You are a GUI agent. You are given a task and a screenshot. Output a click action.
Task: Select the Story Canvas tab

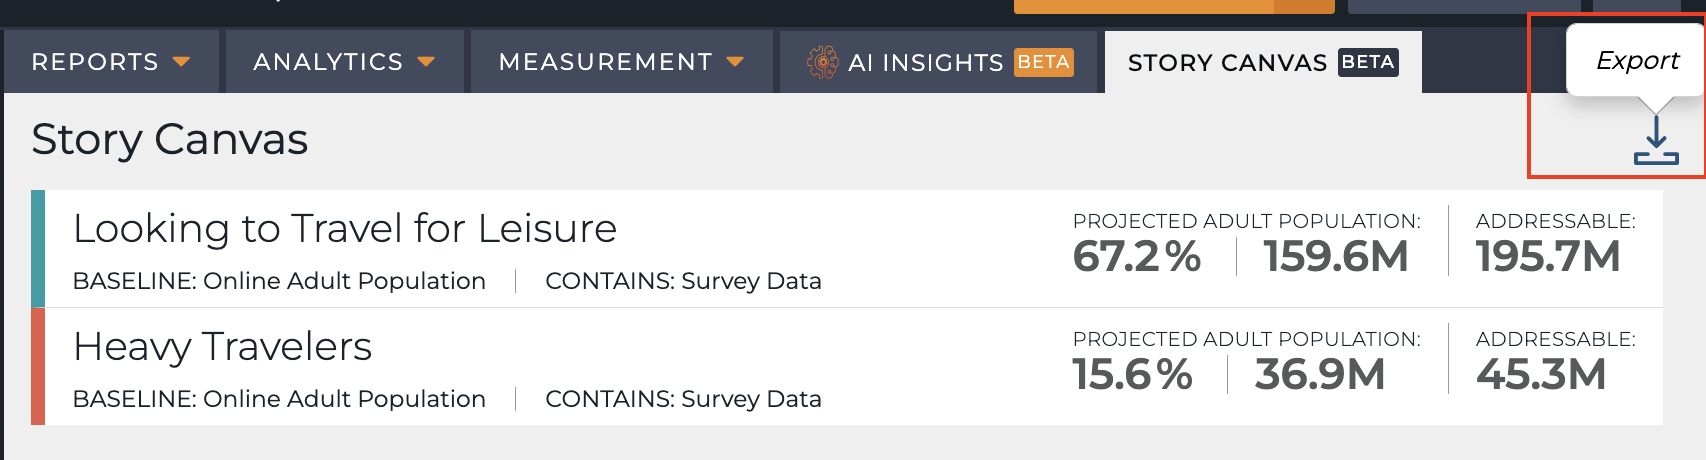click(x=1263, y=62)
